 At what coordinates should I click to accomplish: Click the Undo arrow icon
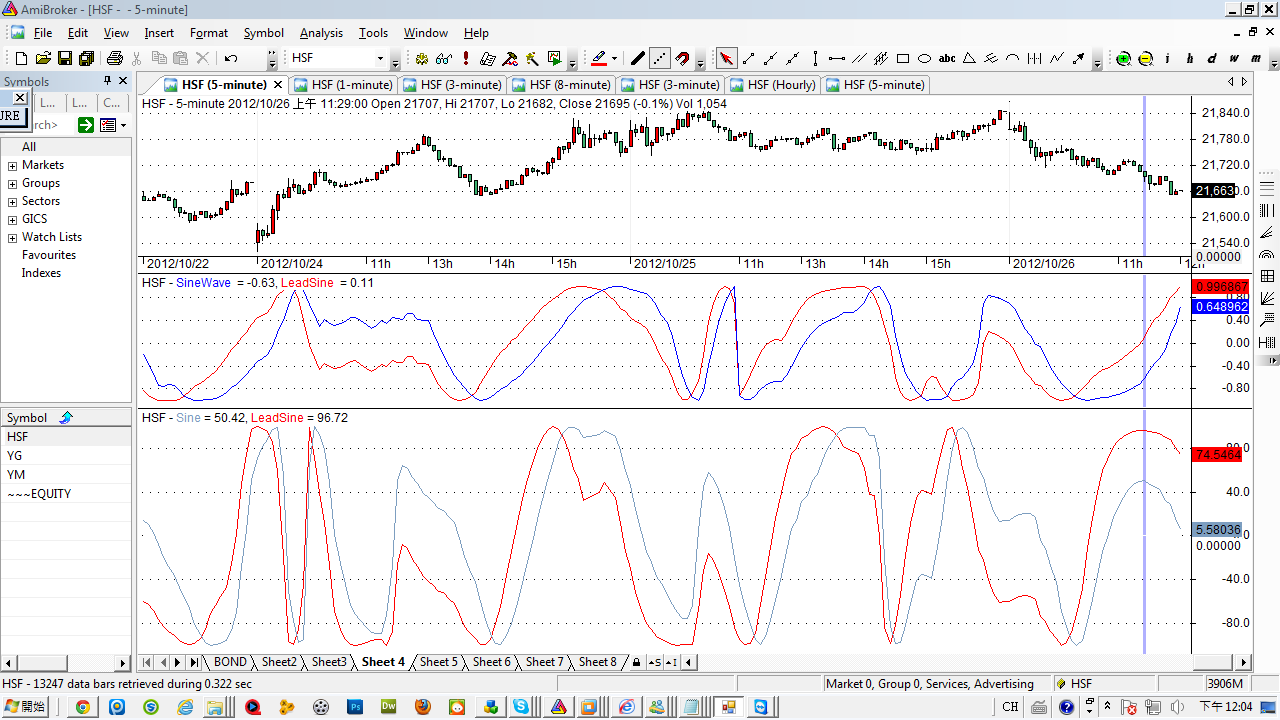(x=231, y=59)
